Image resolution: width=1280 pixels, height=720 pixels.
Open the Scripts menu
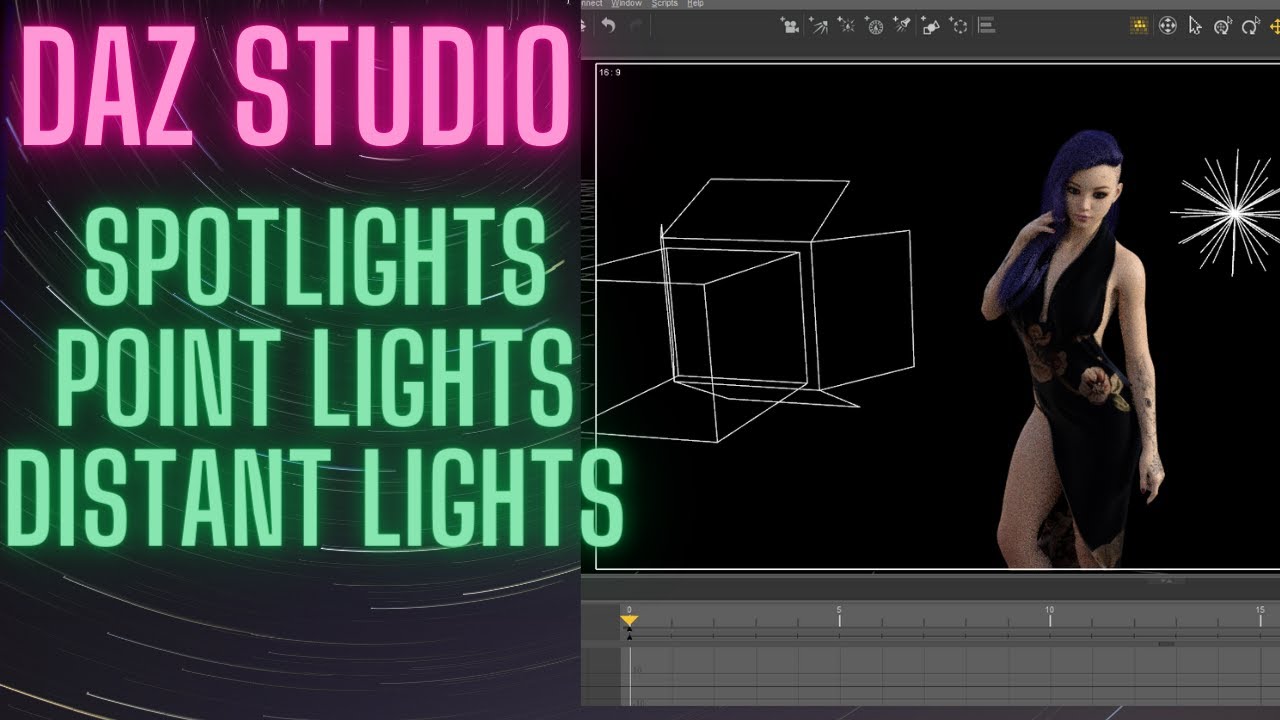pos(665,3)
